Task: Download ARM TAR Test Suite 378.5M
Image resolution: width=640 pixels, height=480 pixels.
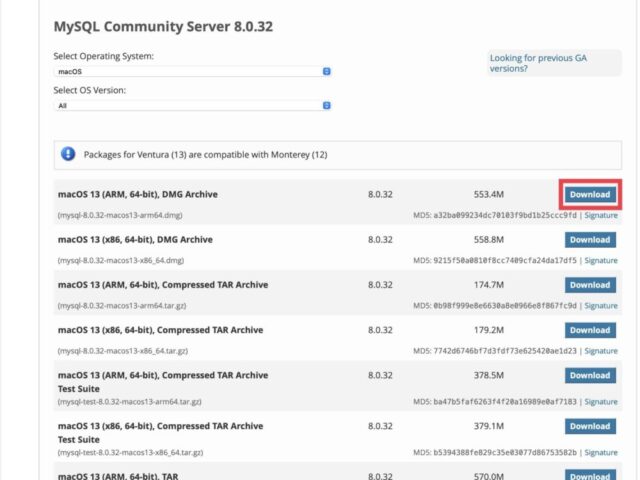Action: pos(590,376)
